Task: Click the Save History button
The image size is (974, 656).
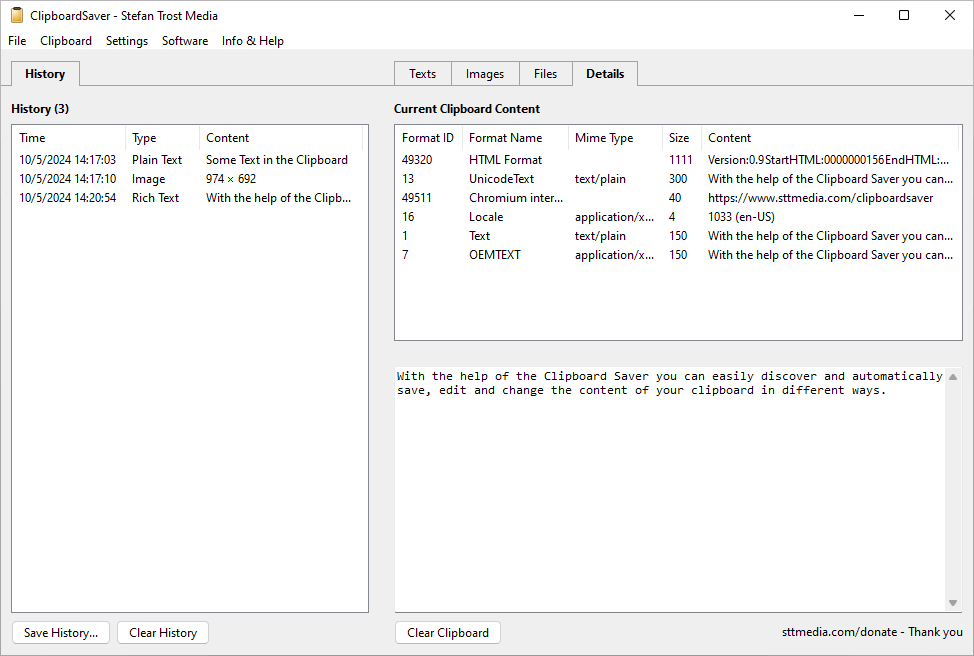Action: 61,633
